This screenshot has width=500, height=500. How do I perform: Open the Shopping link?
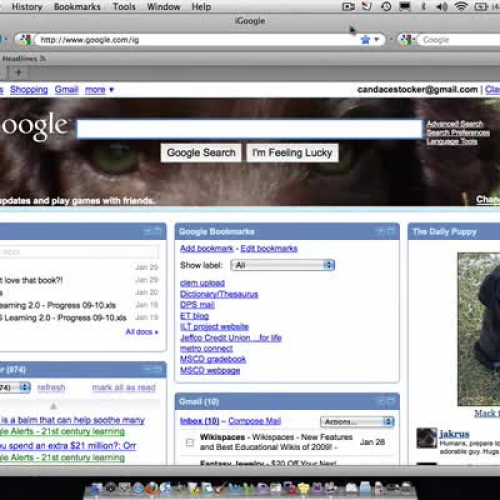click(29, 89)
